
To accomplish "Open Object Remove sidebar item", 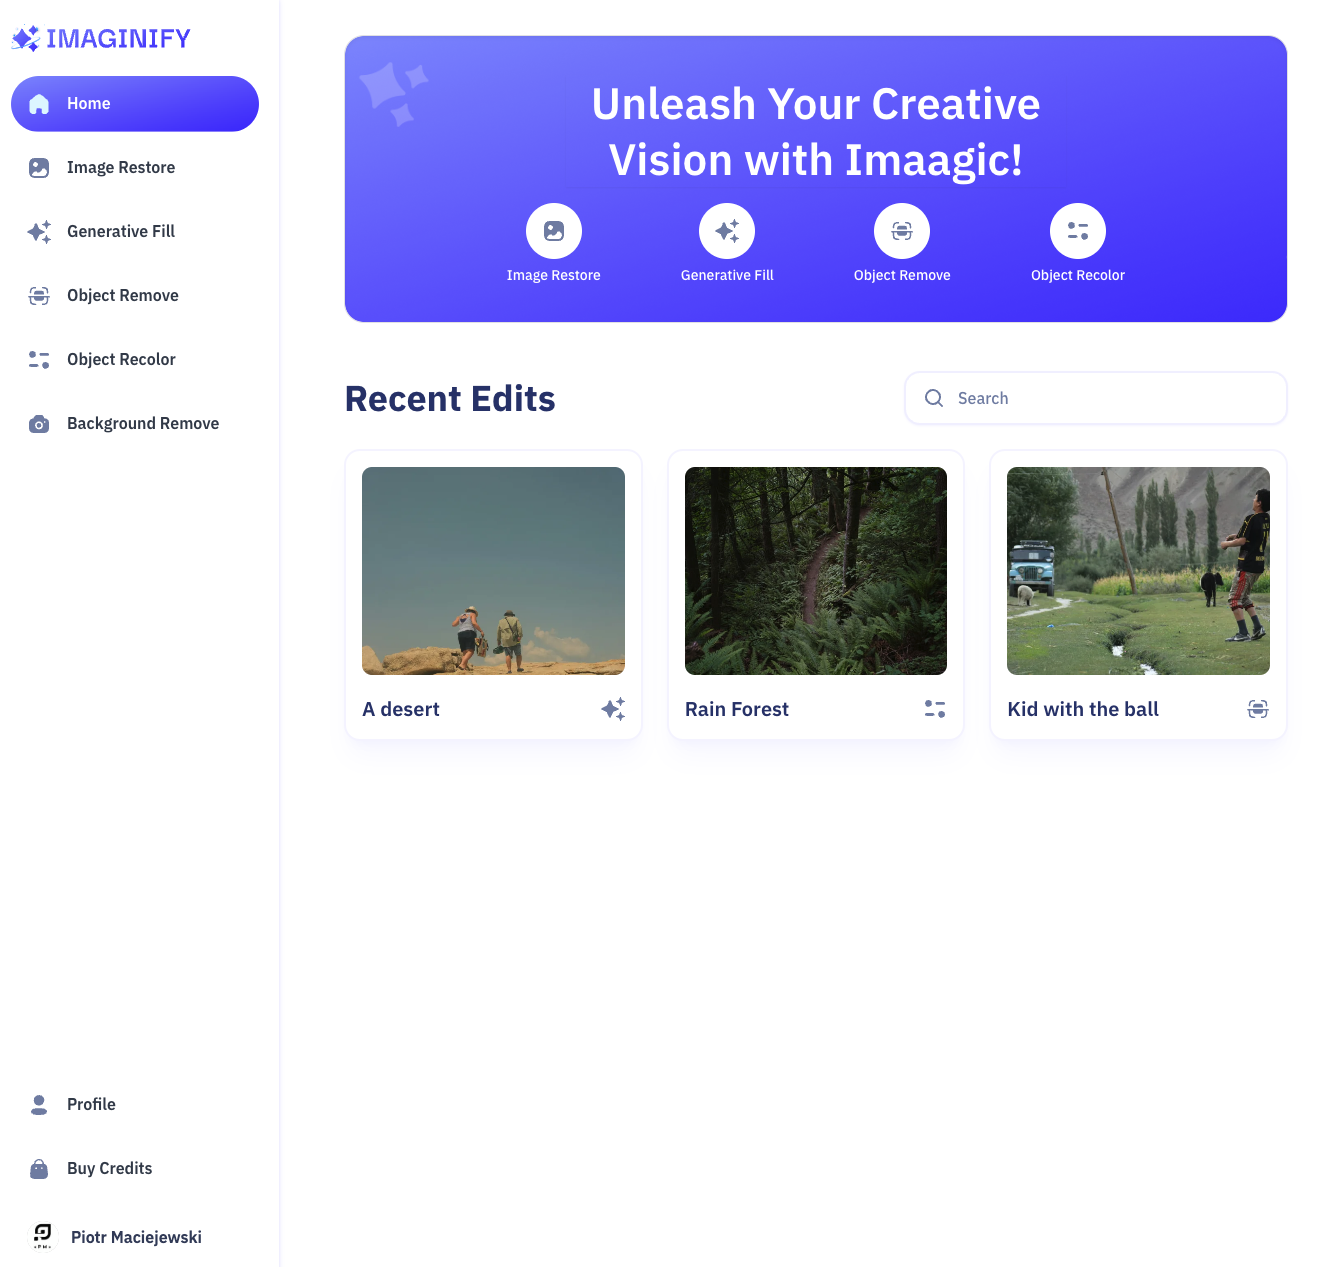I will pos(123,296).
